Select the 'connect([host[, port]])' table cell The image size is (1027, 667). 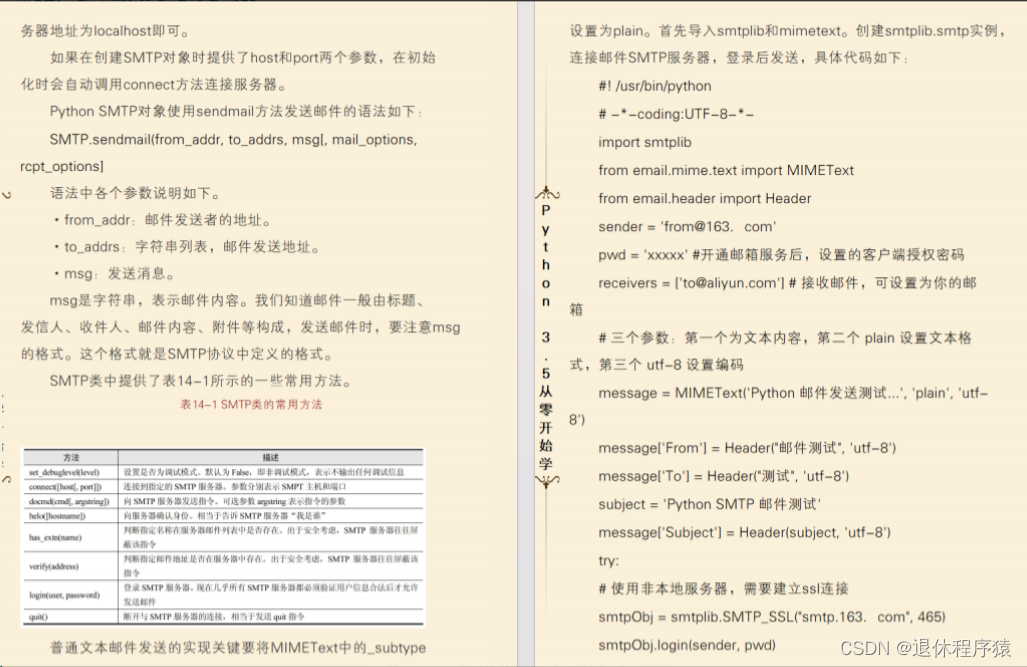71,487
